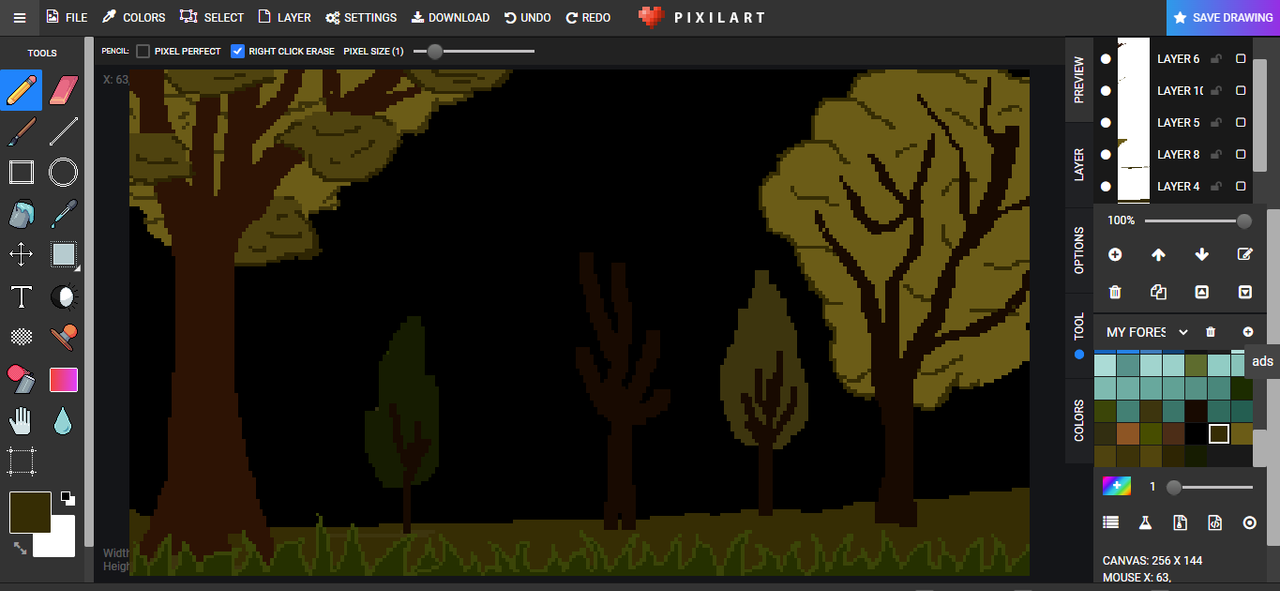
Task: Select the Hand pan tool
Action: coord(21,421)
